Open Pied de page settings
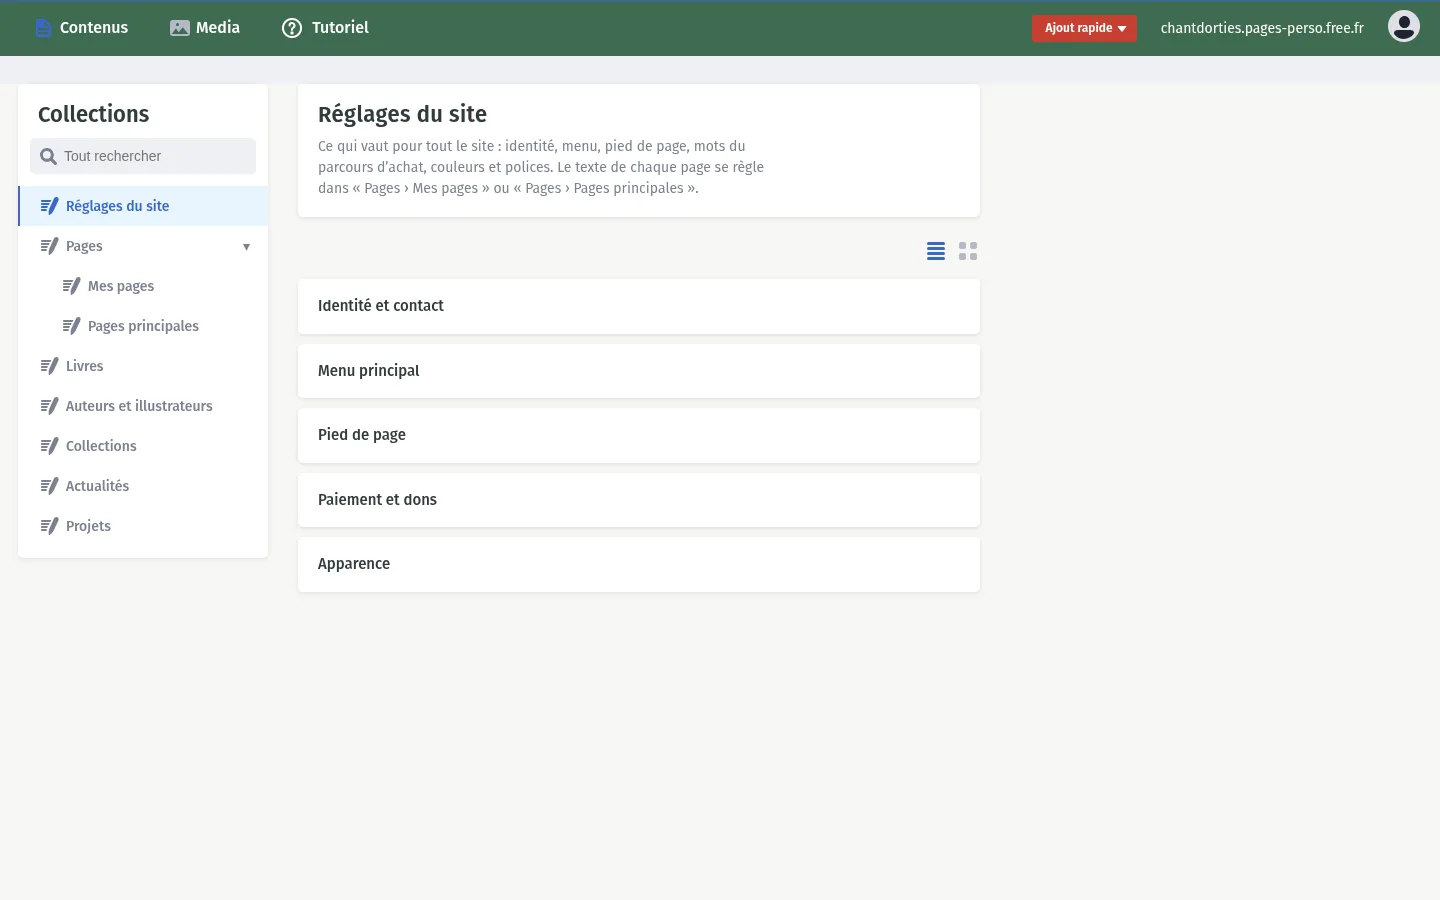The width and height of the screenshot is (1440, 900). click(x=639, y=435)
